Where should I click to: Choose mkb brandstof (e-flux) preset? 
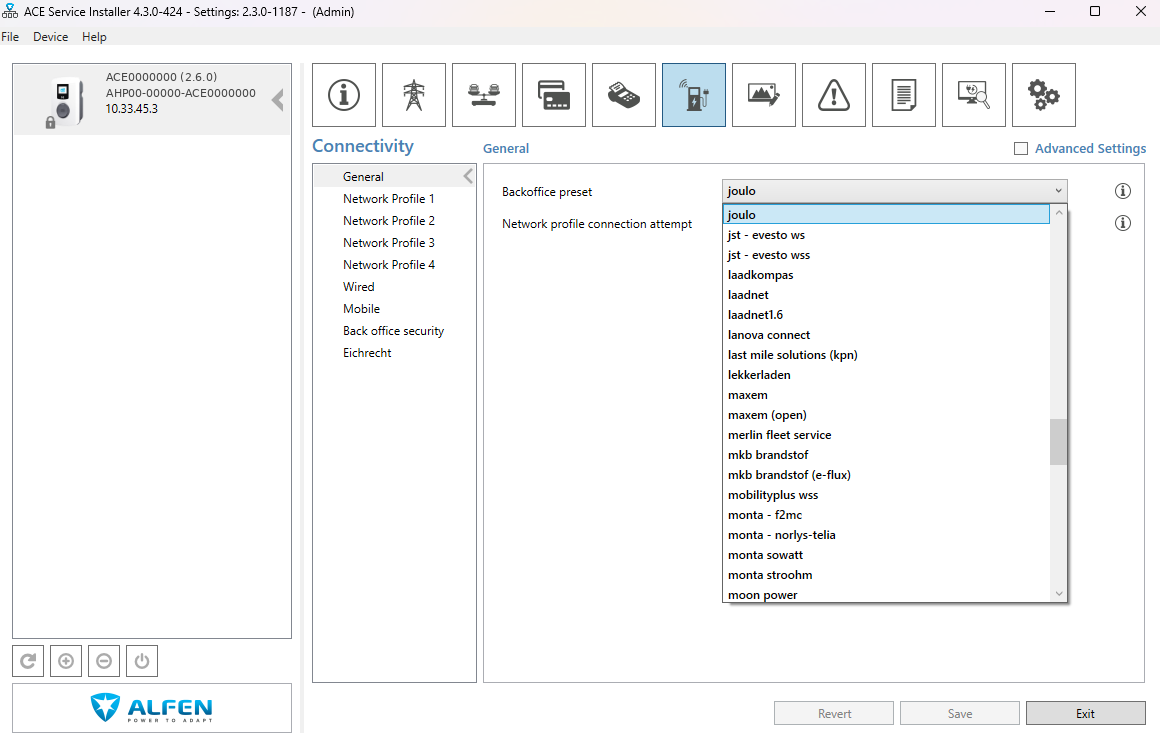click(886, 474)
